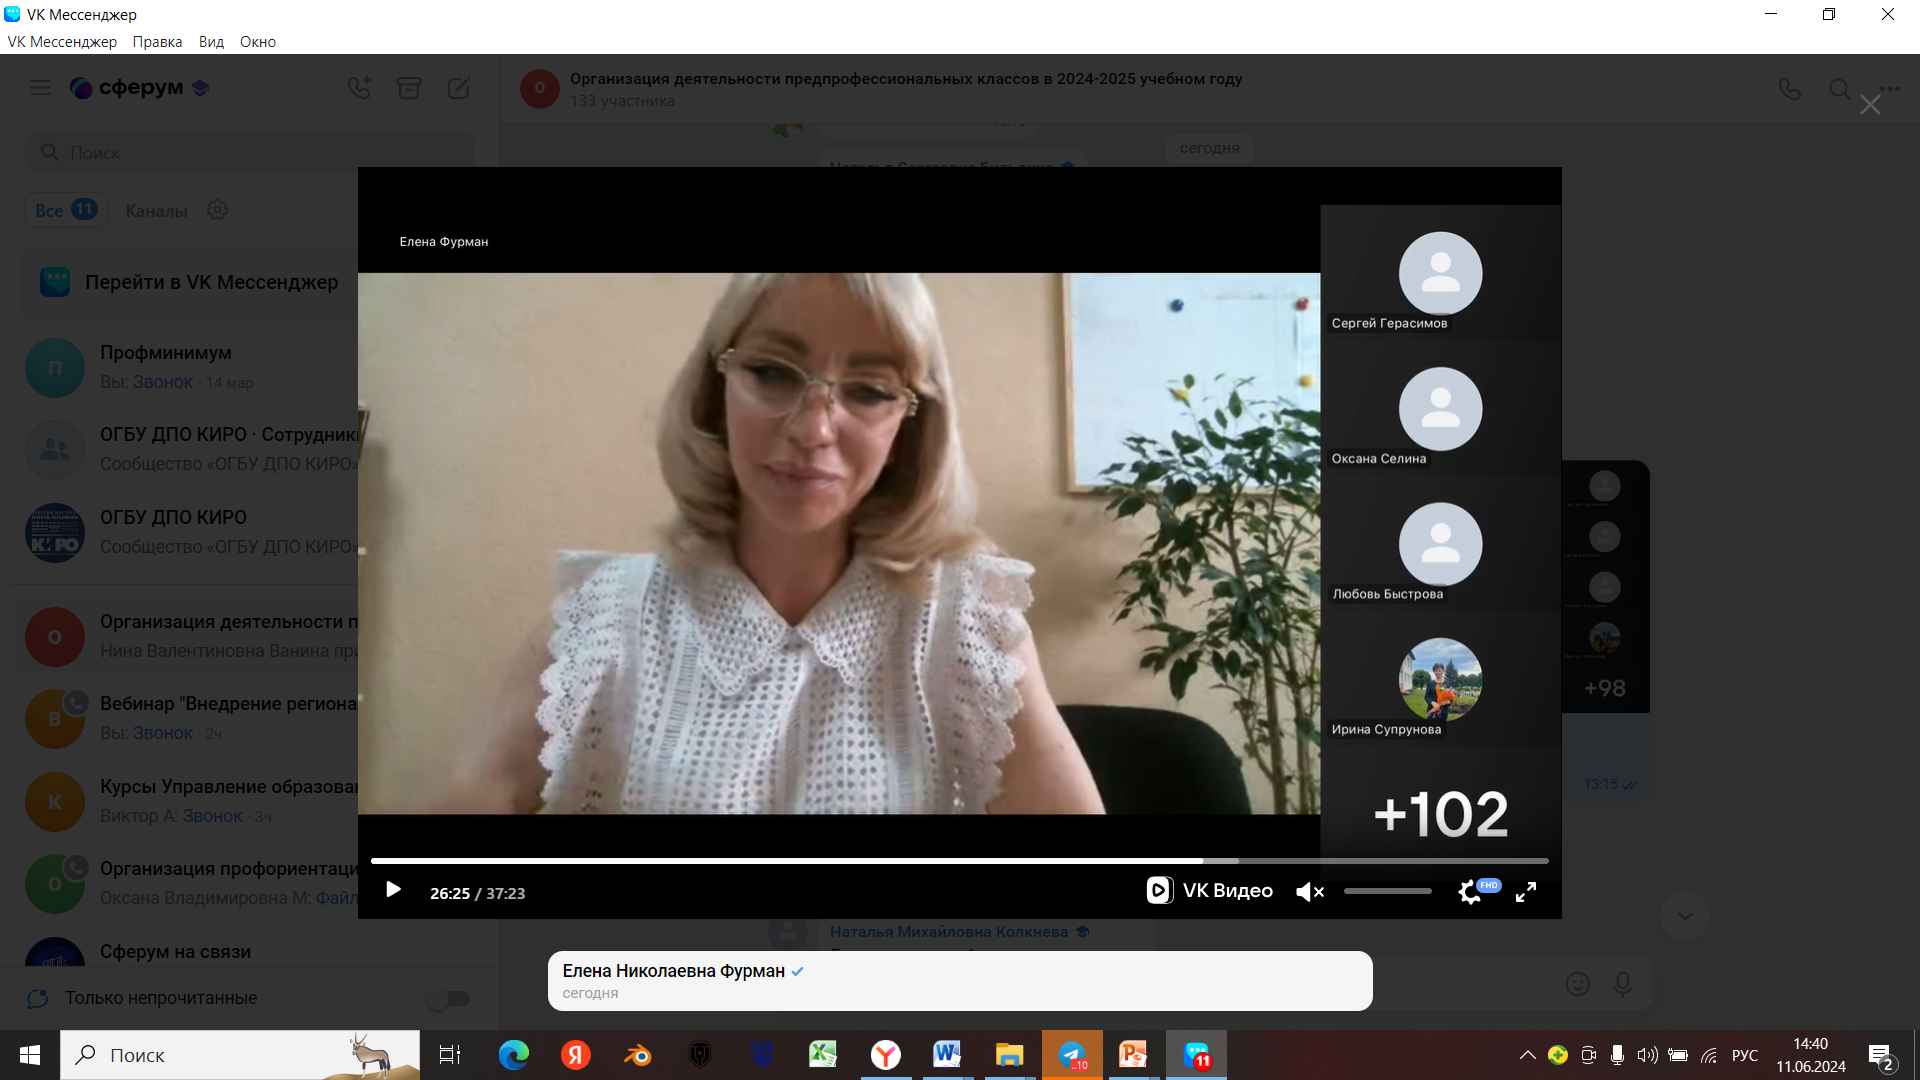Open the Вид menu
Screen dimensions: 1920x1080
pos(211,42)
